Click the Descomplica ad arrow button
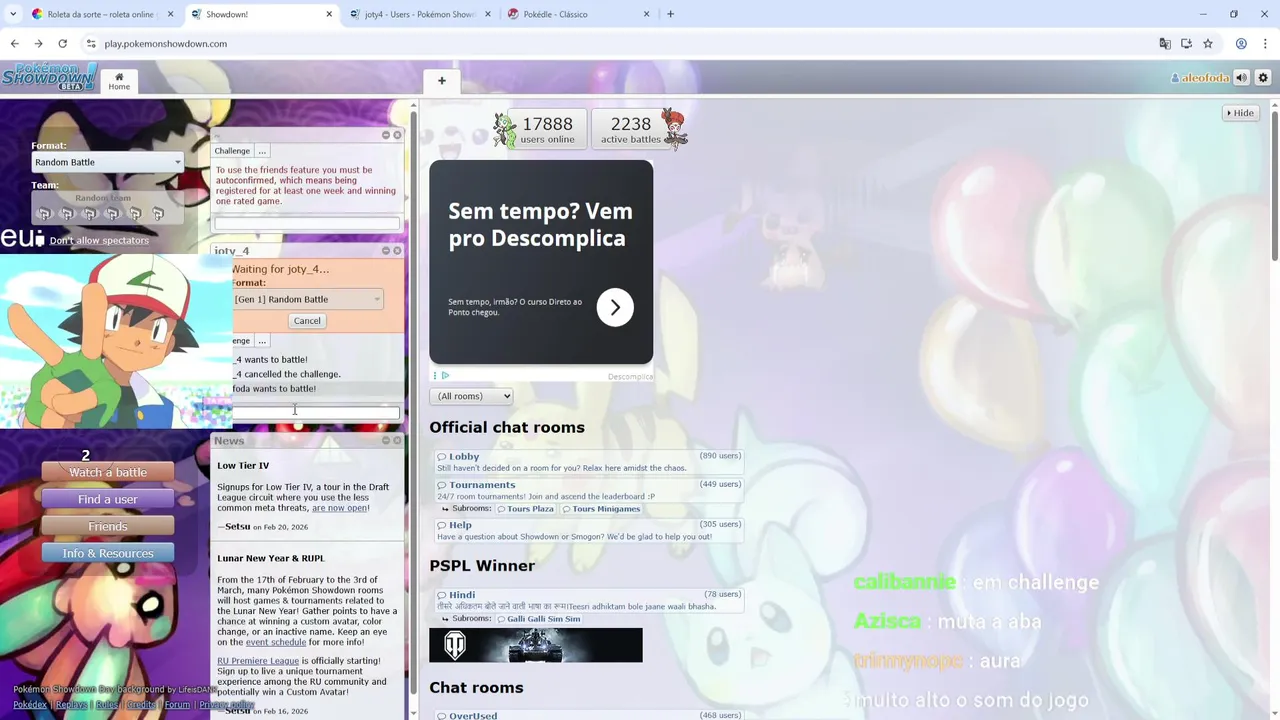 pos(615,307)
